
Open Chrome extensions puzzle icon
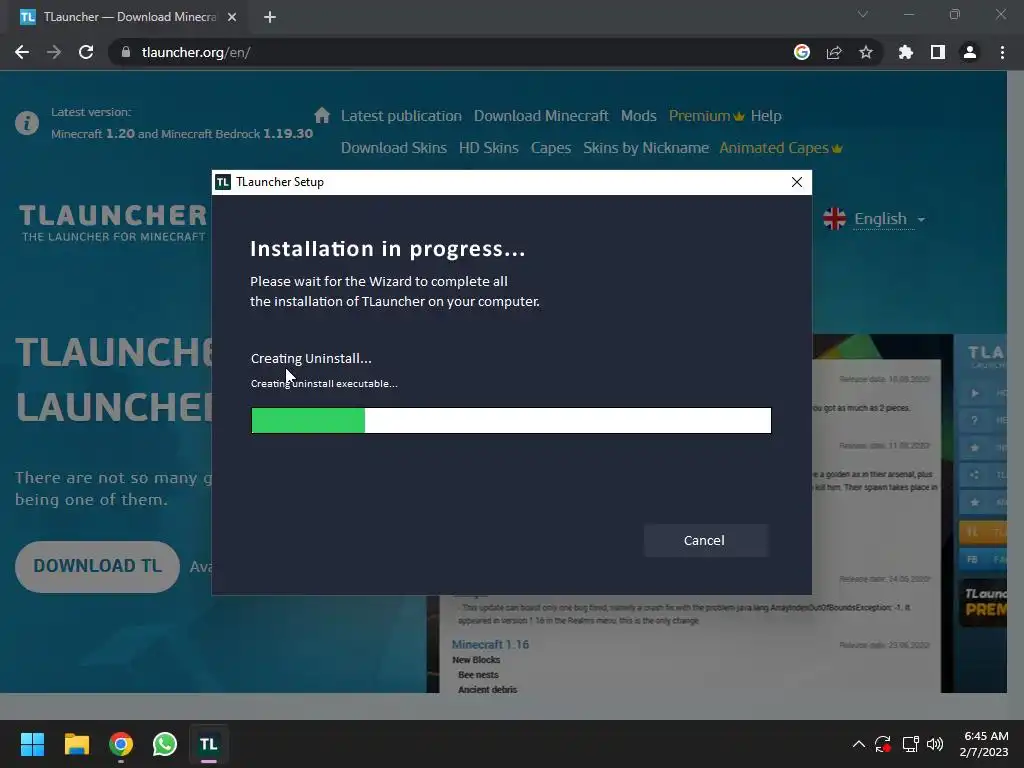coord(906,52)
